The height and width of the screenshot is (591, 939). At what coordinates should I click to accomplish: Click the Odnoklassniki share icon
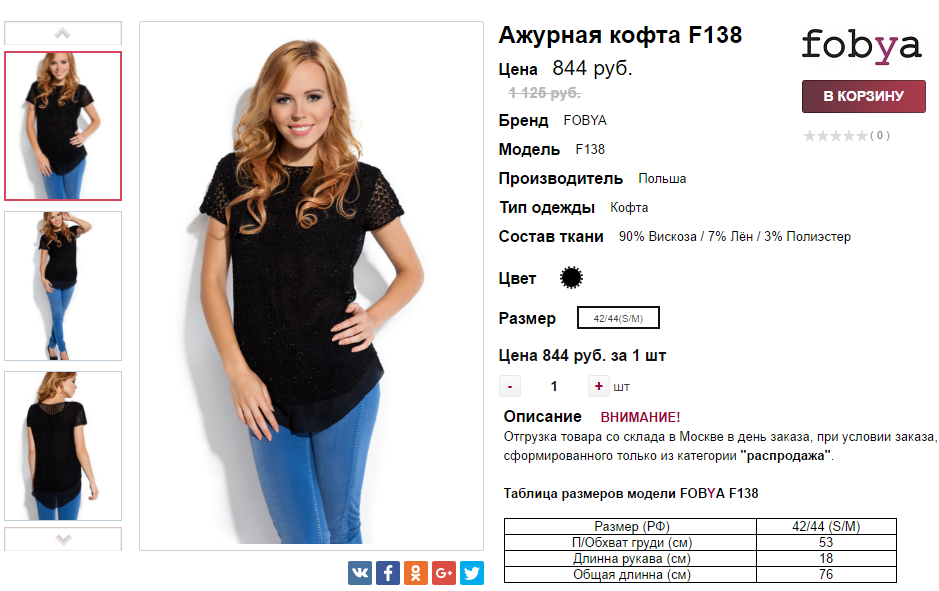416,573
